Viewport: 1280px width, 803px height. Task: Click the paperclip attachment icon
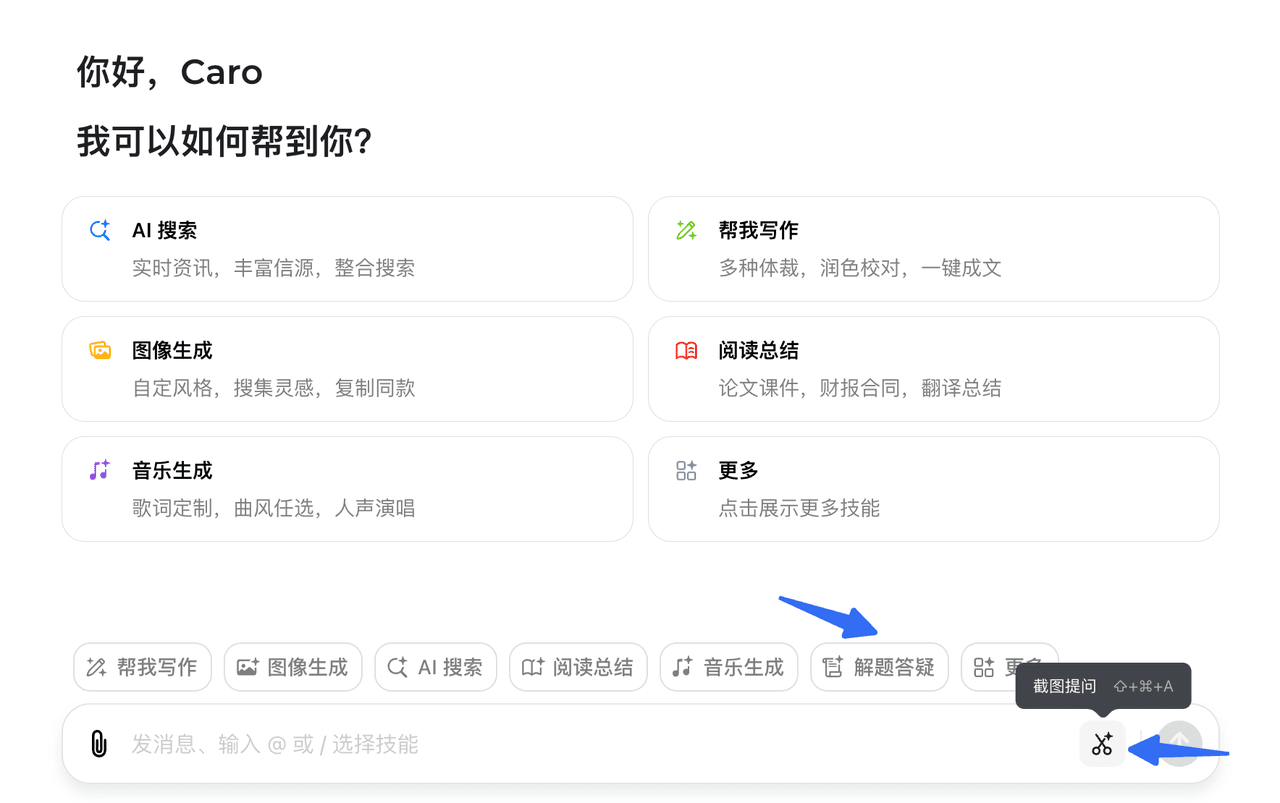pos(98,744)
